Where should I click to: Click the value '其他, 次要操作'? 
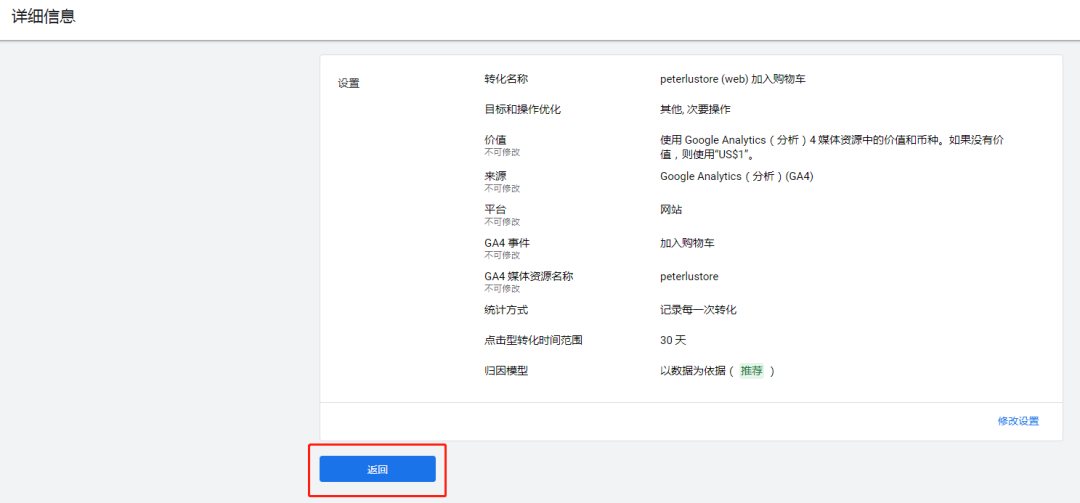695,109
